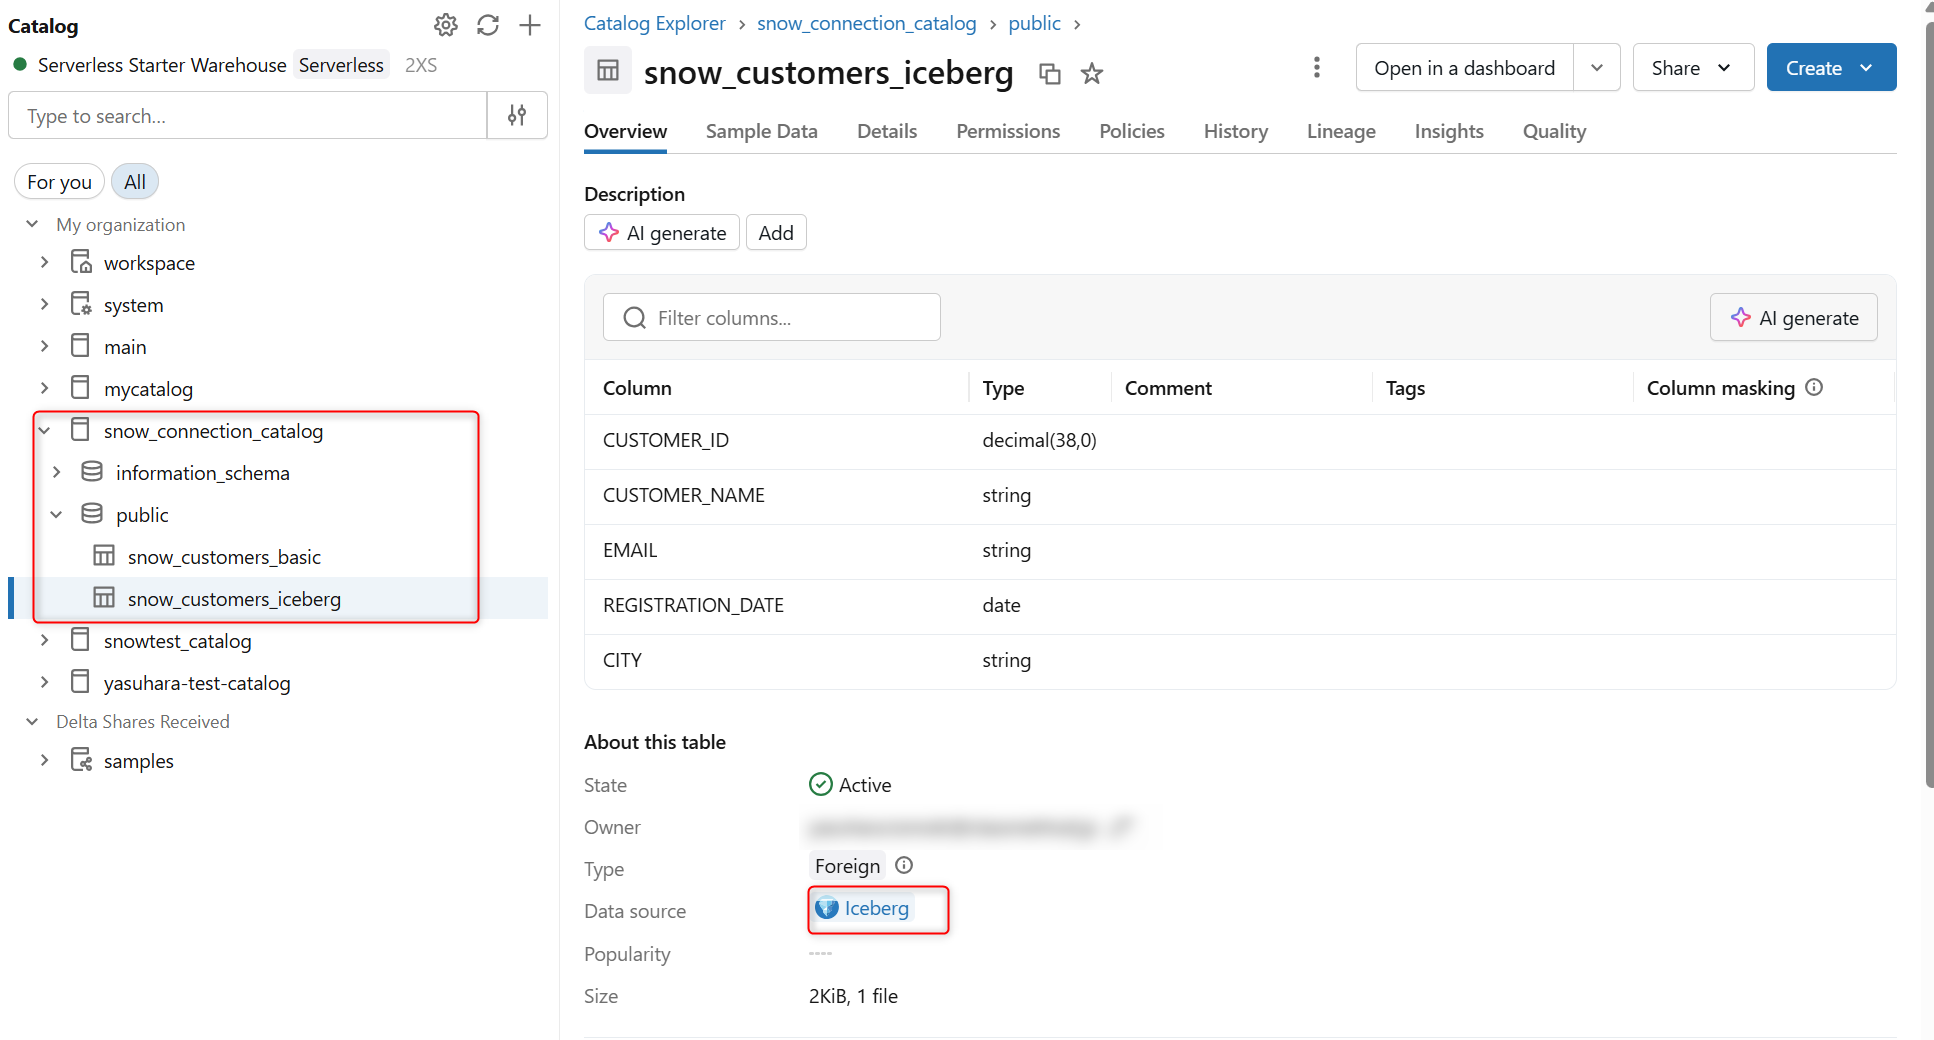Select the All filter pill
The height and width of the screenshot is (1040, 1934).
[x=135, y=182]
